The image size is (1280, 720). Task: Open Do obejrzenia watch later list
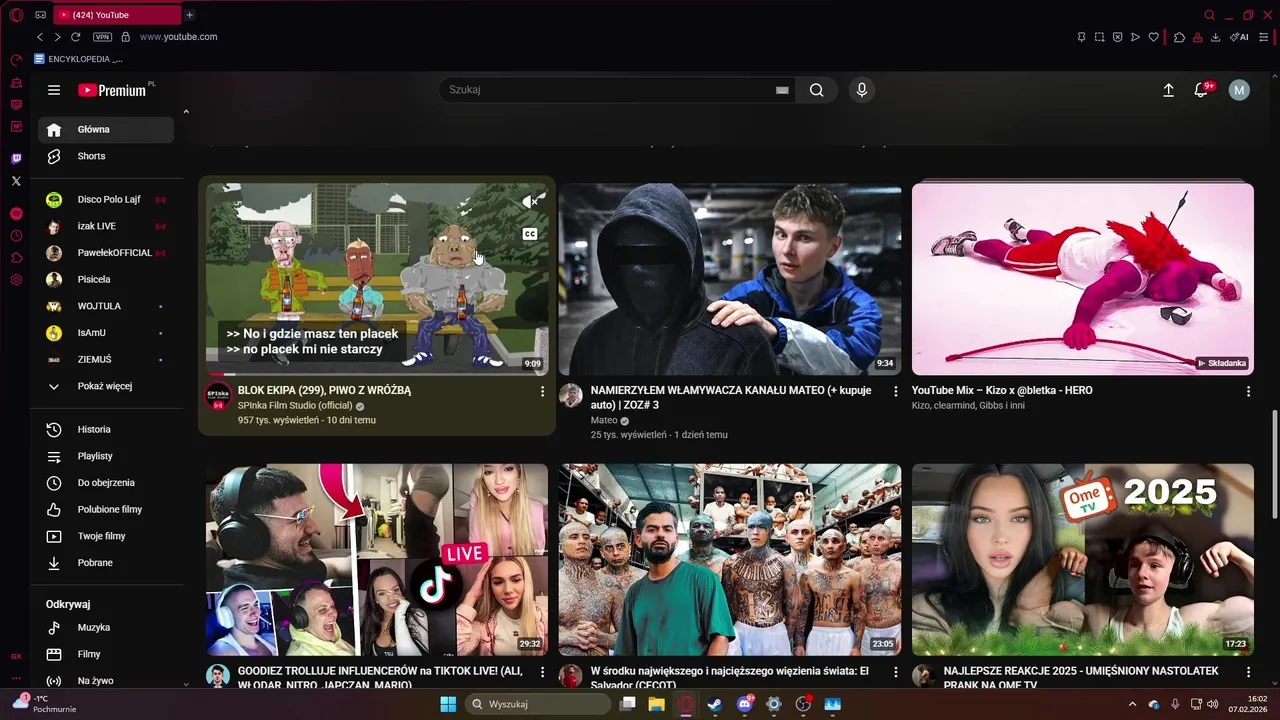[x=106, y=483]
